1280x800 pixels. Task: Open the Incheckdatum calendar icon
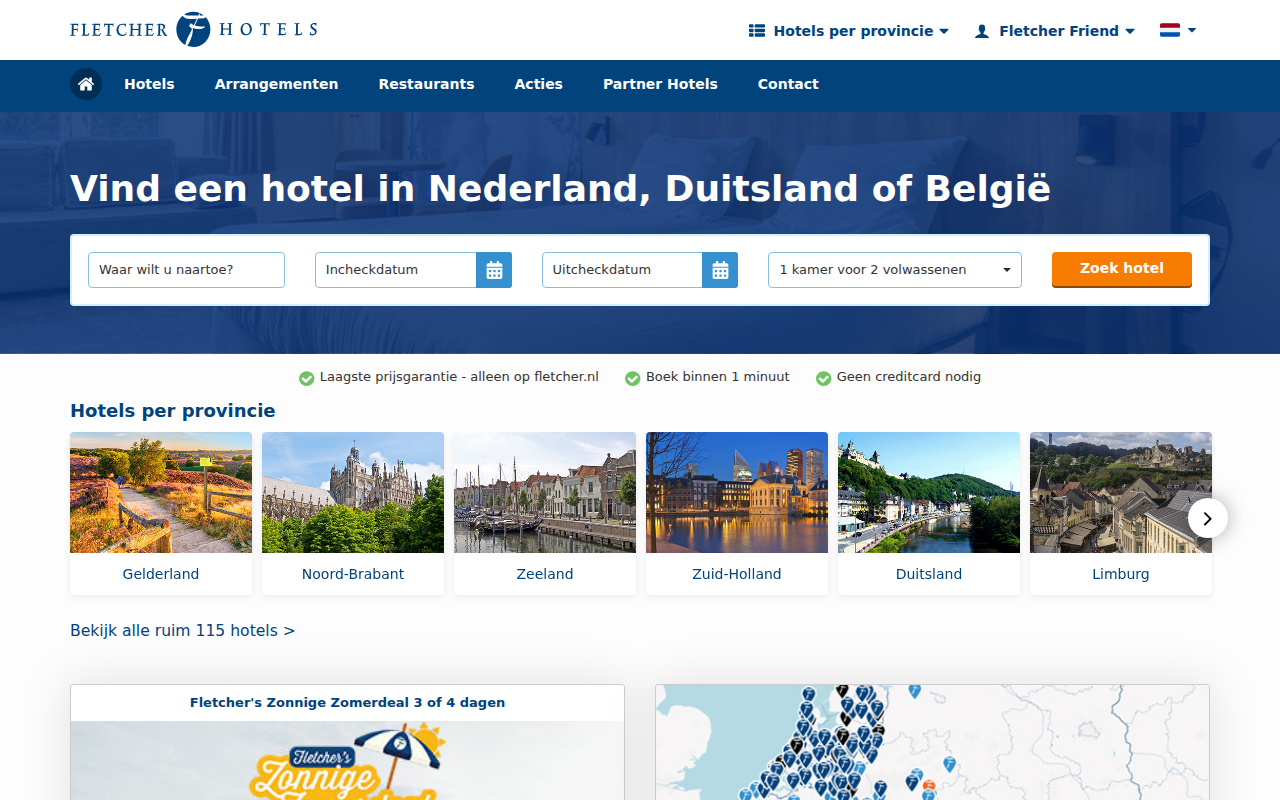click(494, 270)
